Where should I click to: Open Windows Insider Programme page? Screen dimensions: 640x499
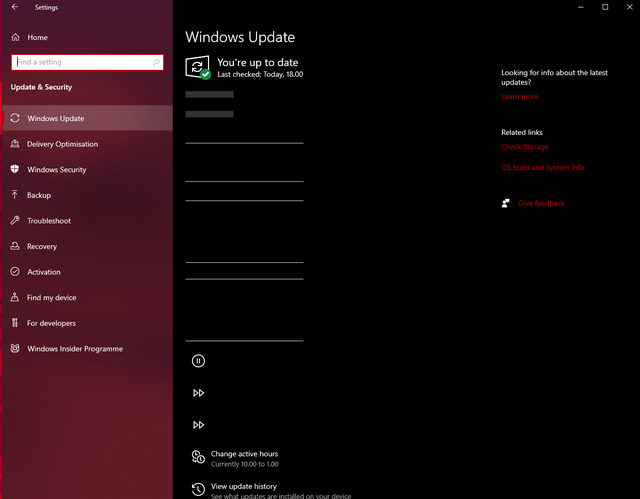point(87,349)
